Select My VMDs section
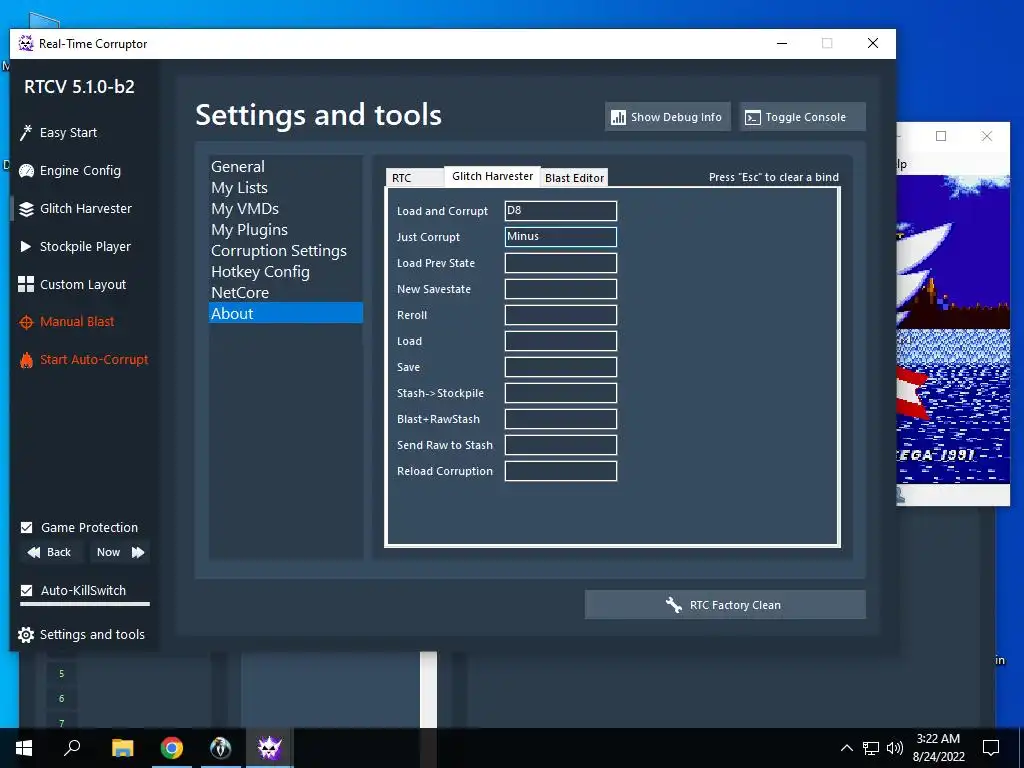 [x=285, y=208]
